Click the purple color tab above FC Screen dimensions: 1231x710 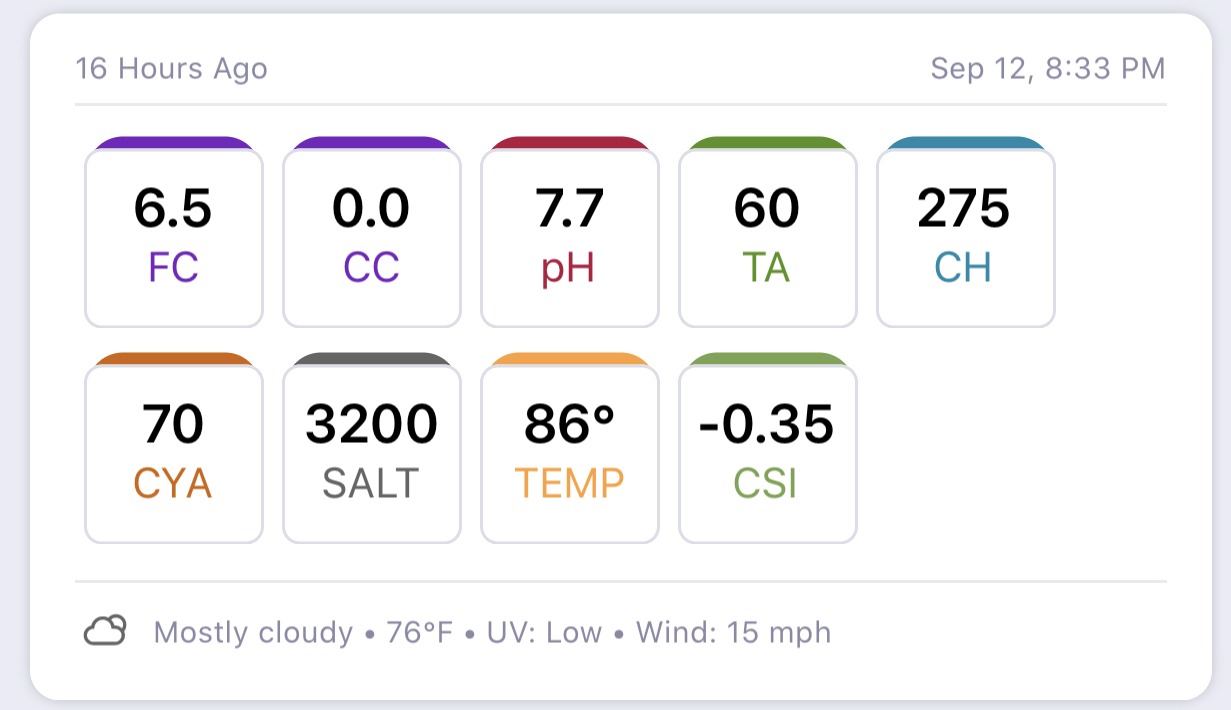pos(174,142)
